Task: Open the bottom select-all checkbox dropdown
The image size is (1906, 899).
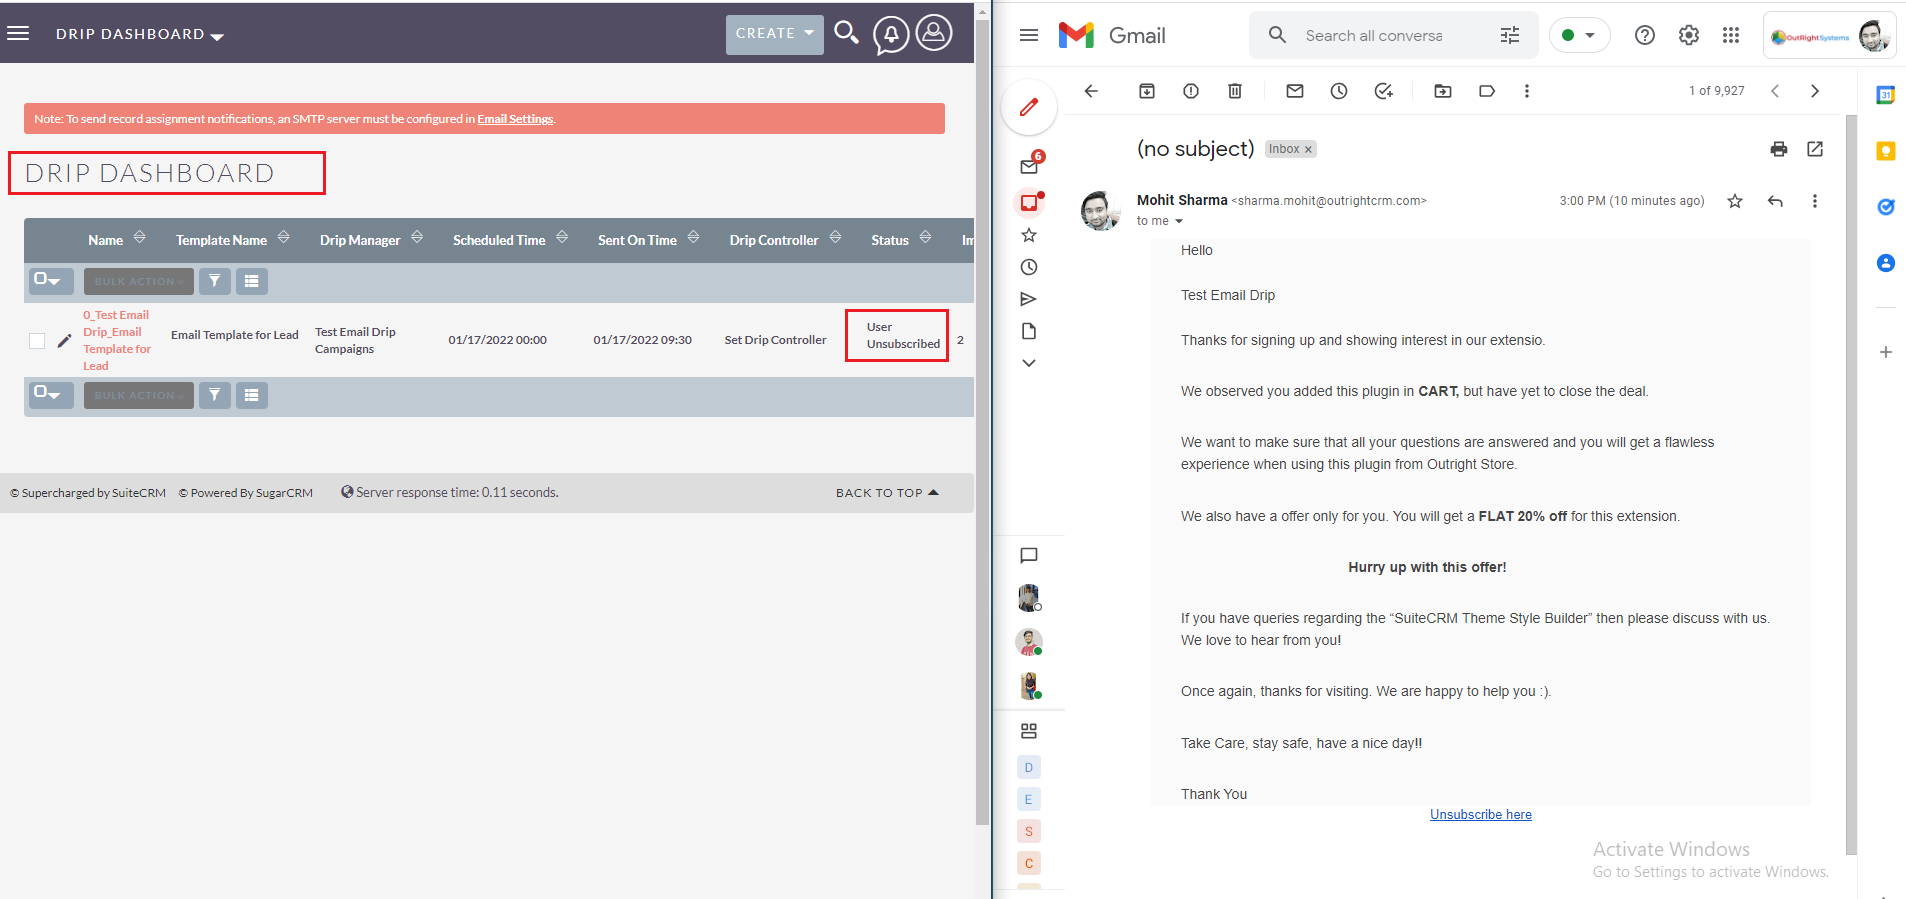Action: click(50, 395)
